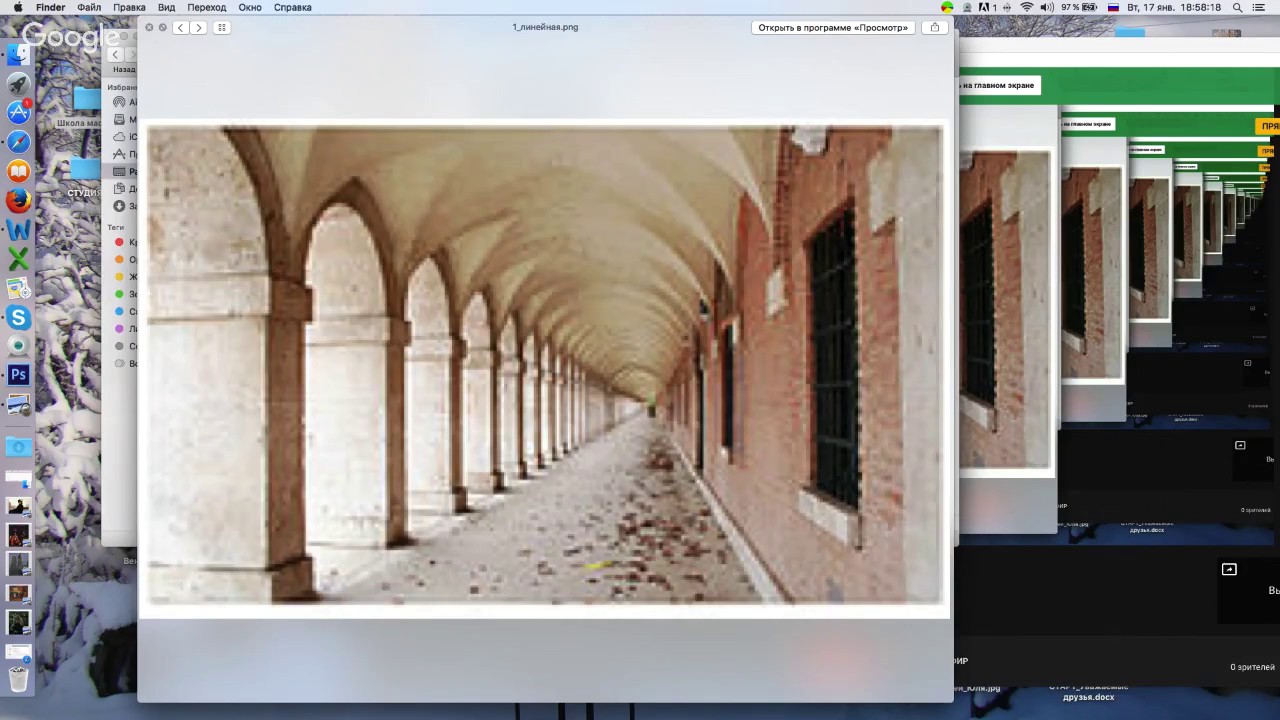The height and width of the screenshot is (720, 1280).
Task: Click the red tag in the Finder sidebar
Action: (x=120, y=242)
